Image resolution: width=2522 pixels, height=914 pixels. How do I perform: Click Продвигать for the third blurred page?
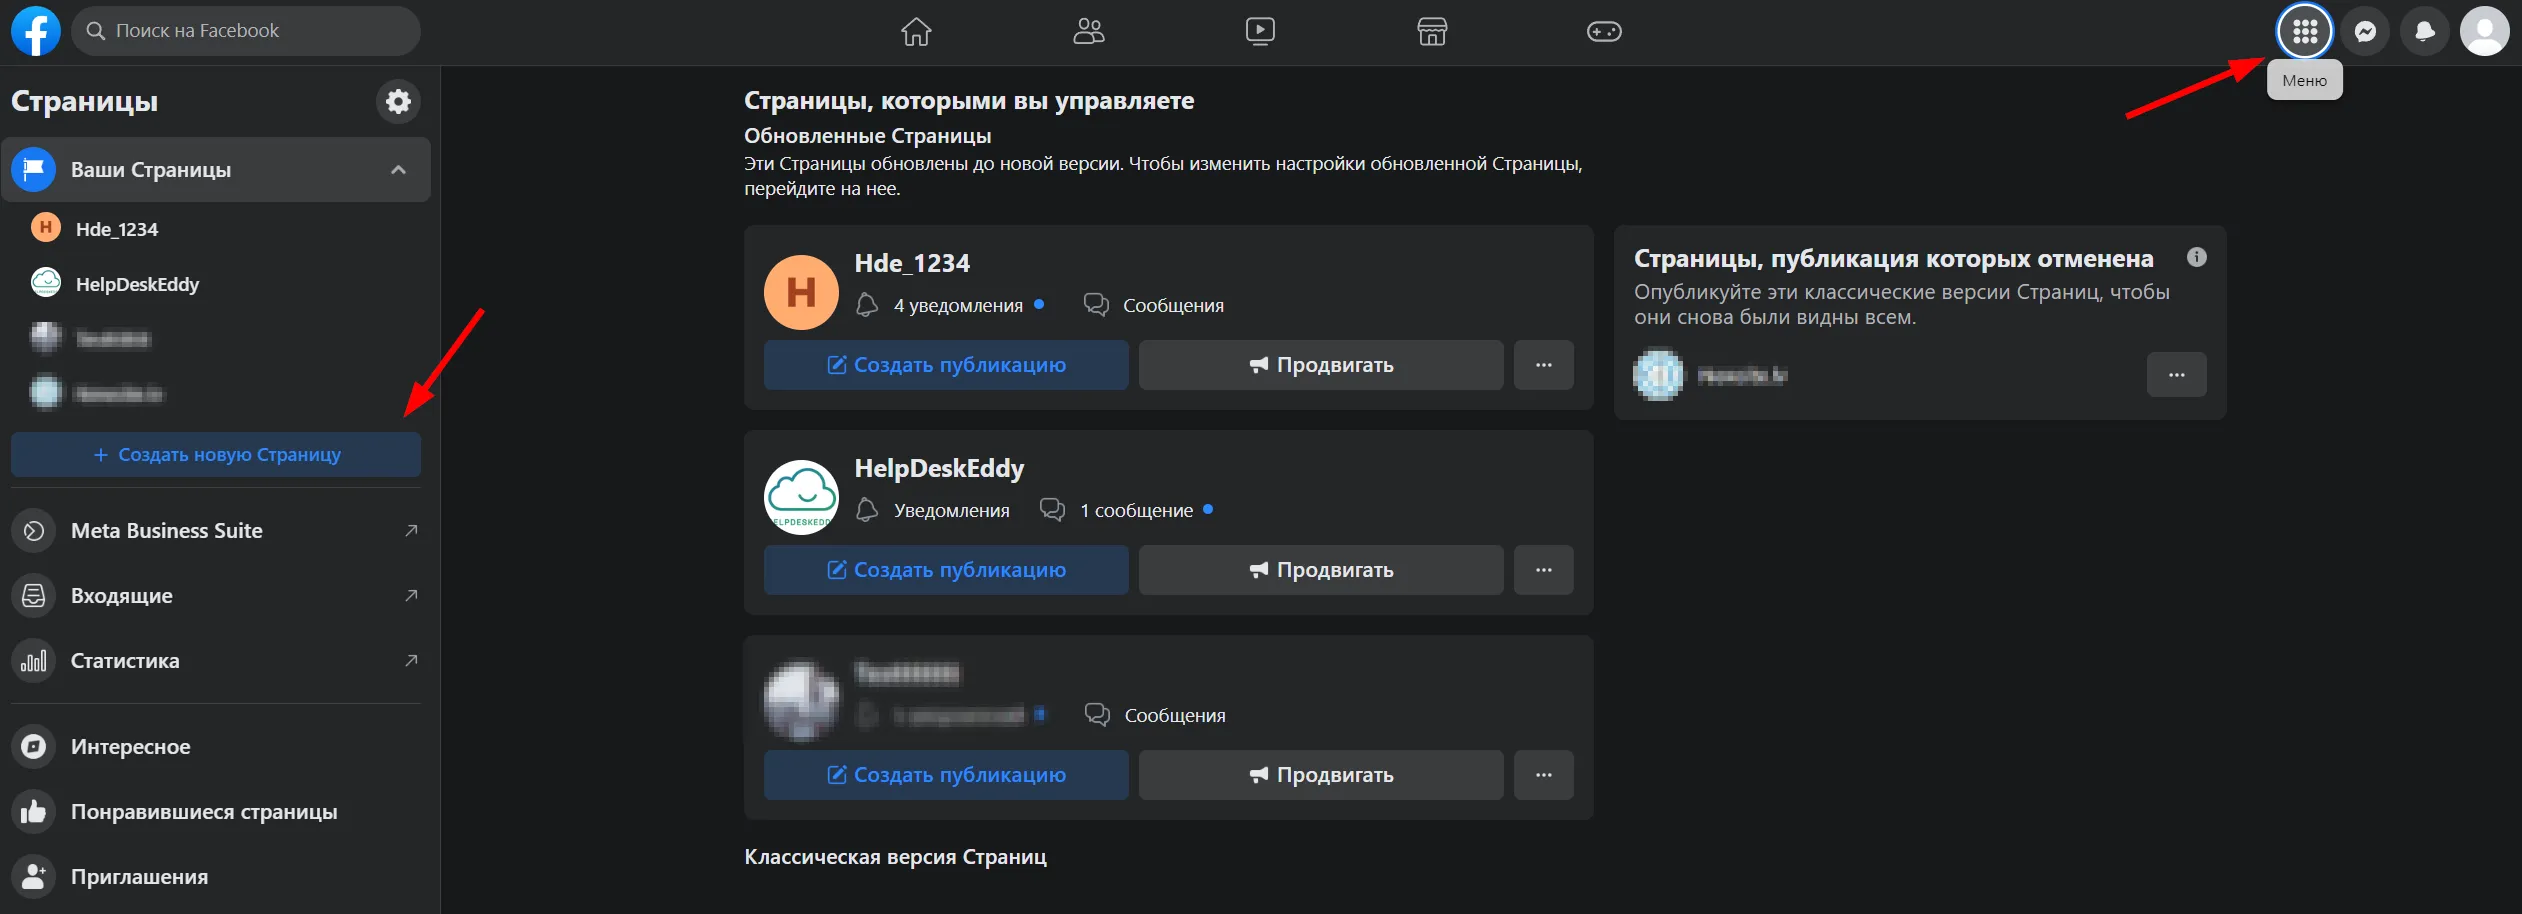click(1321, 775)
